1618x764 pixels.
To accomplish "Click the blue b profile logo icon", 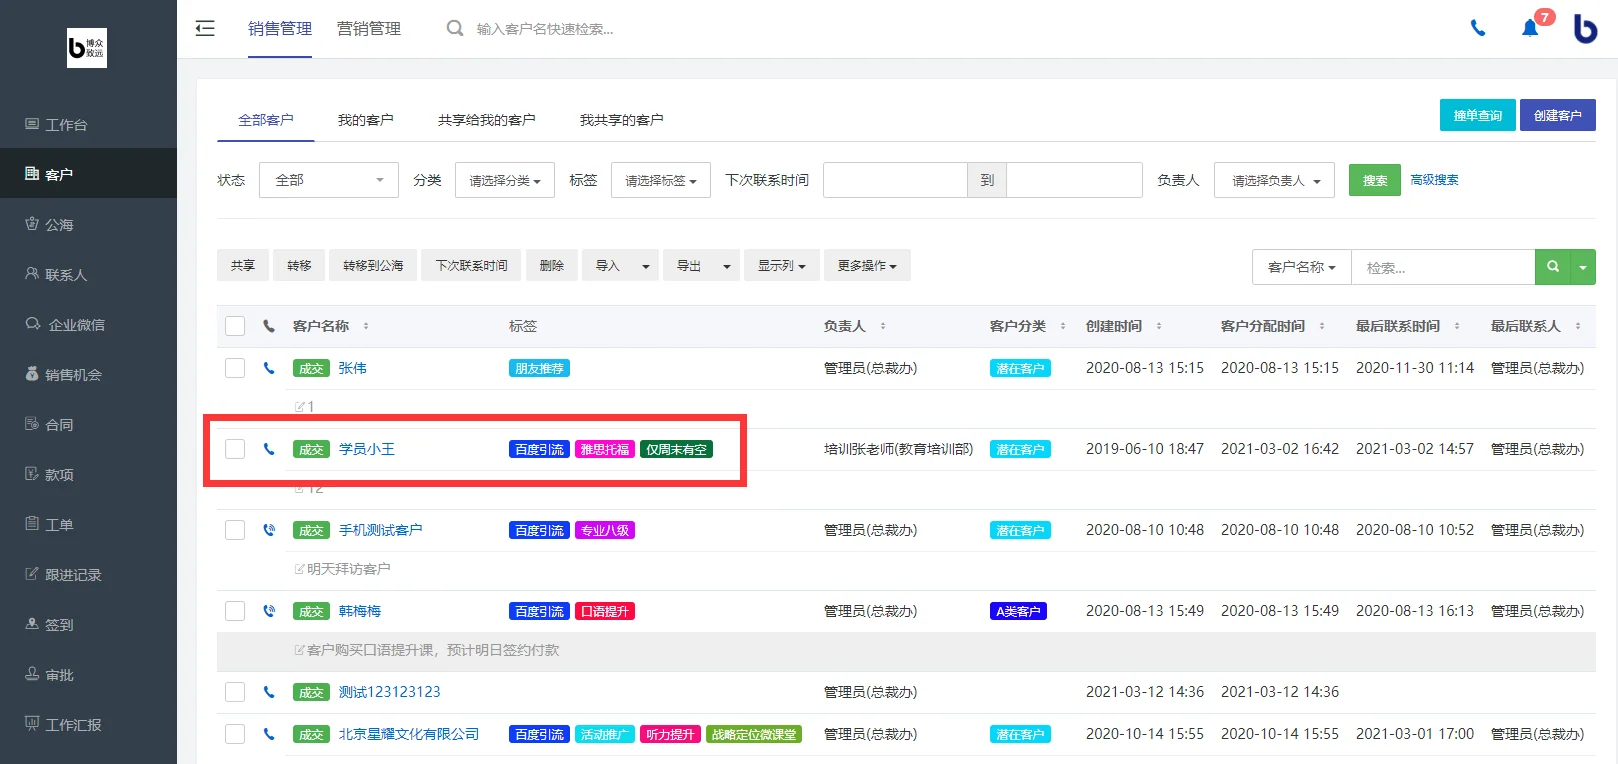I will click(1585, 28).
